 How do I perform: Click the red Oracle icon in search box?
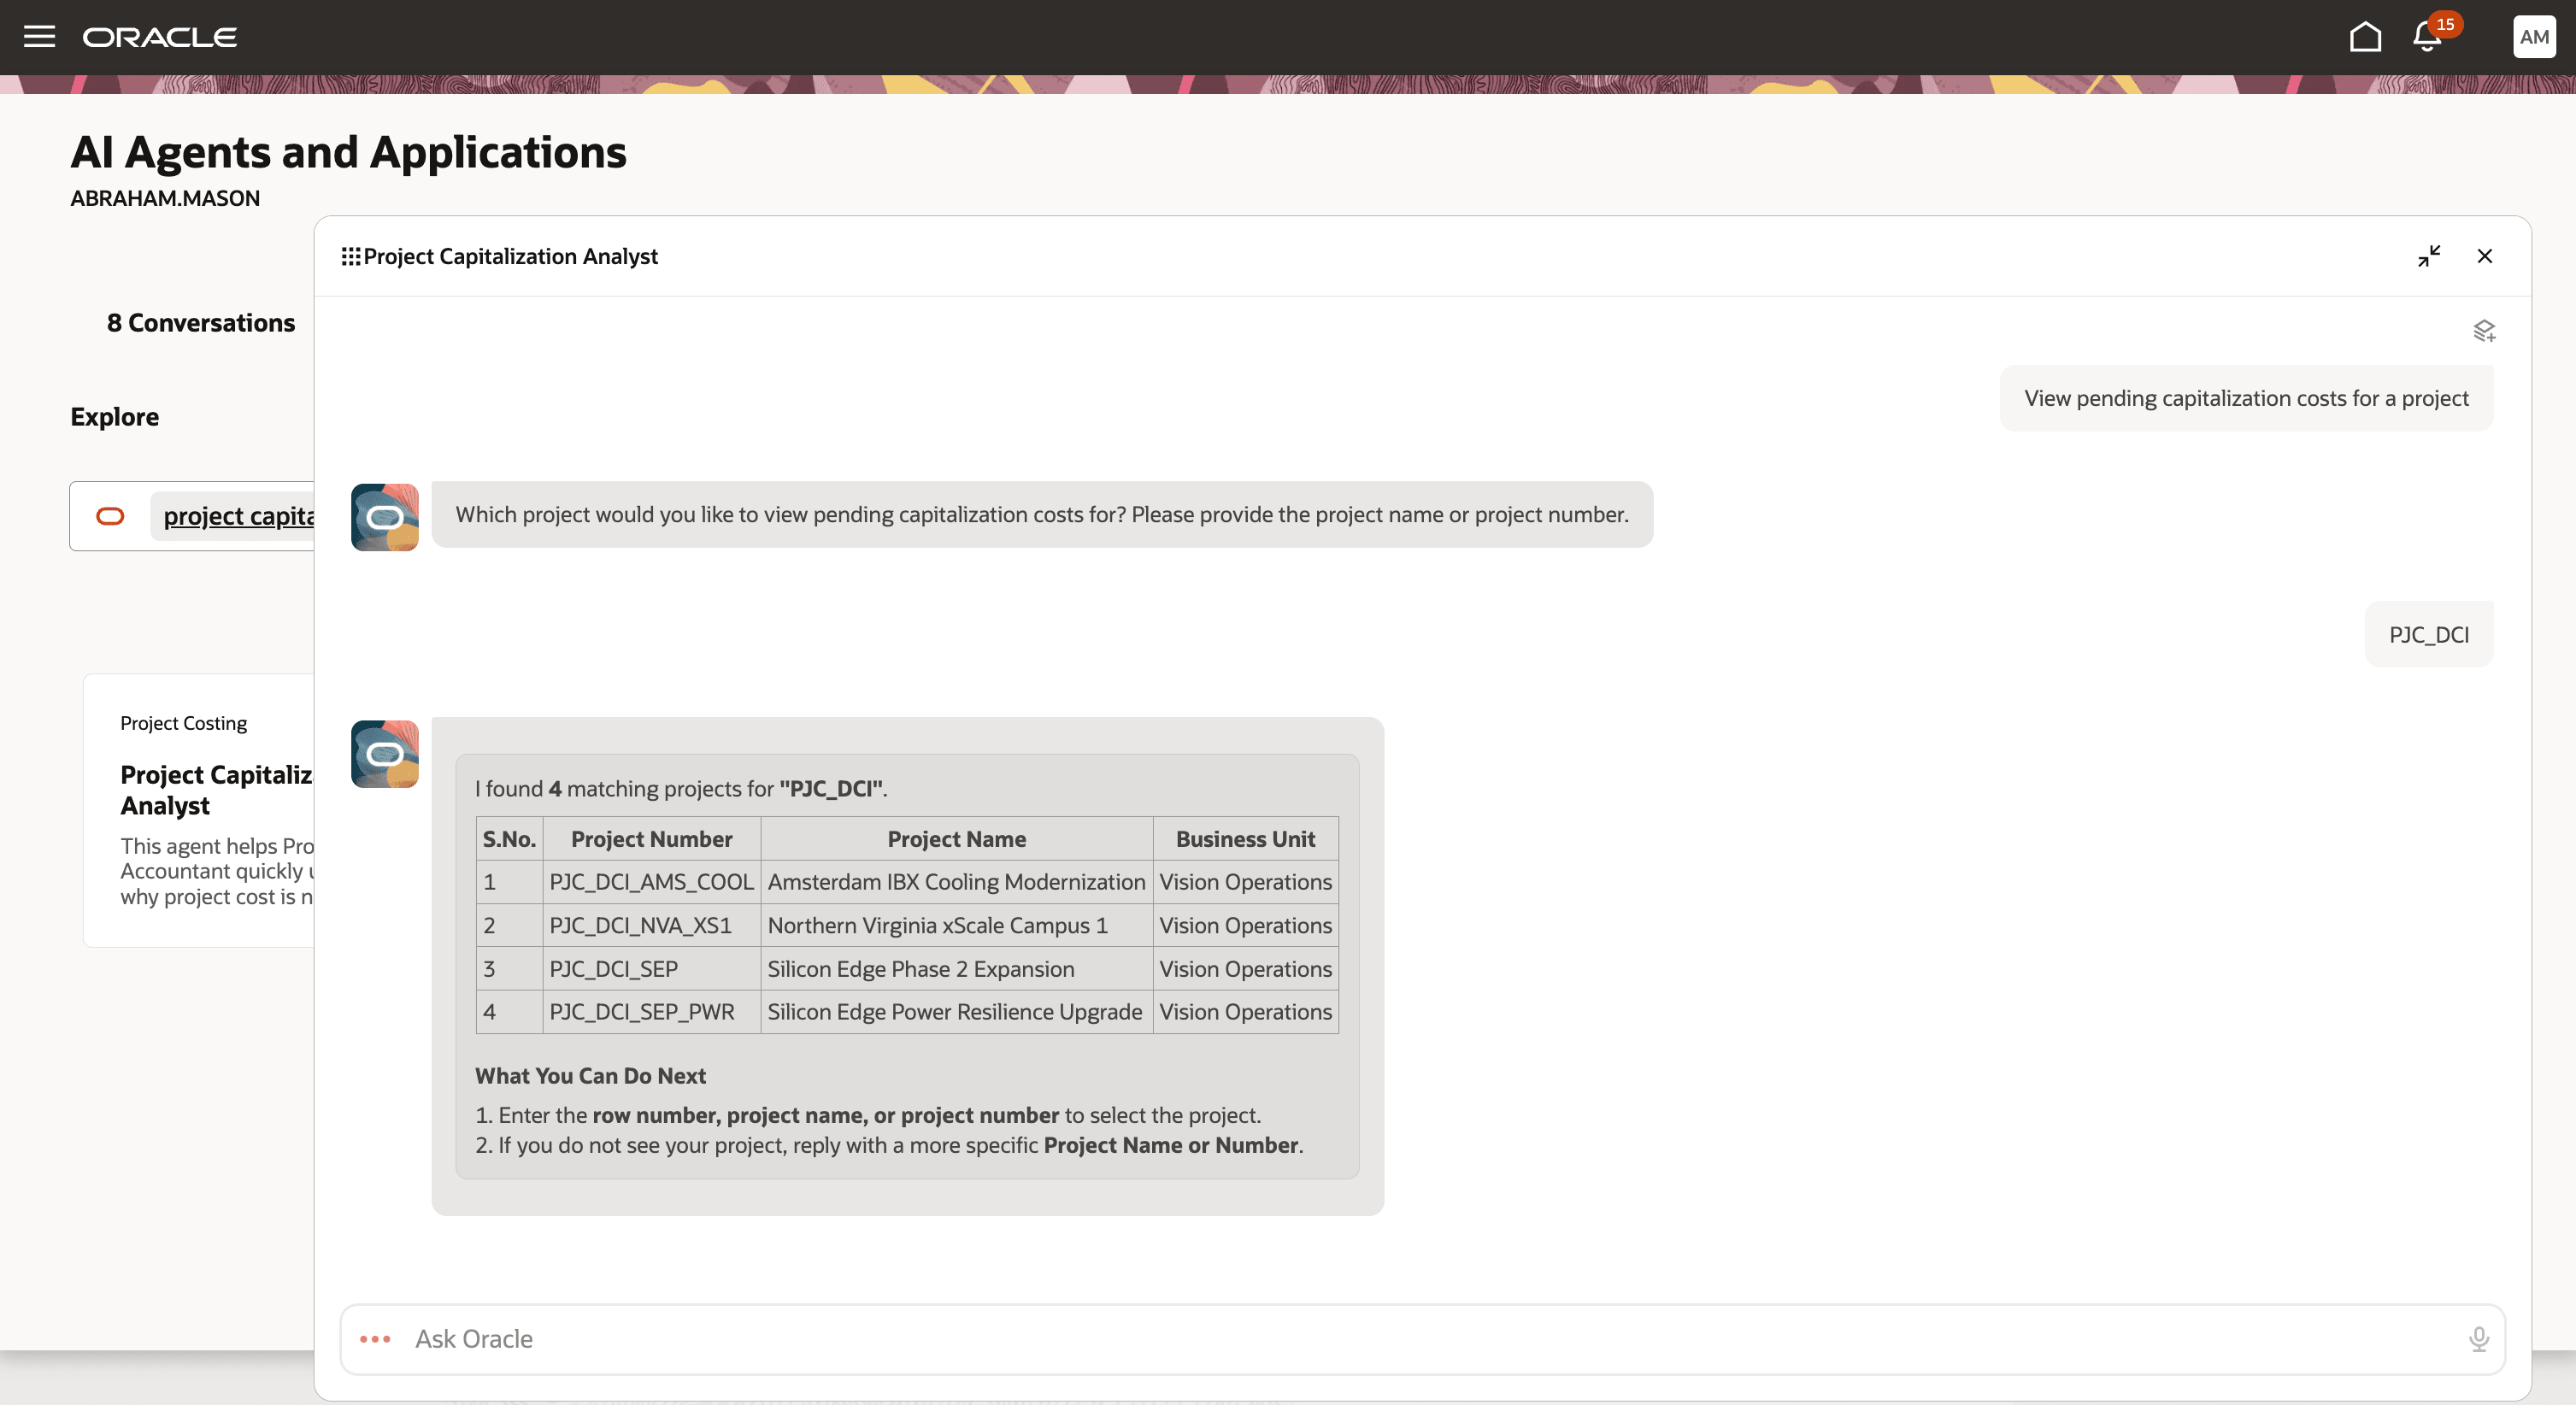click(110, 516)
